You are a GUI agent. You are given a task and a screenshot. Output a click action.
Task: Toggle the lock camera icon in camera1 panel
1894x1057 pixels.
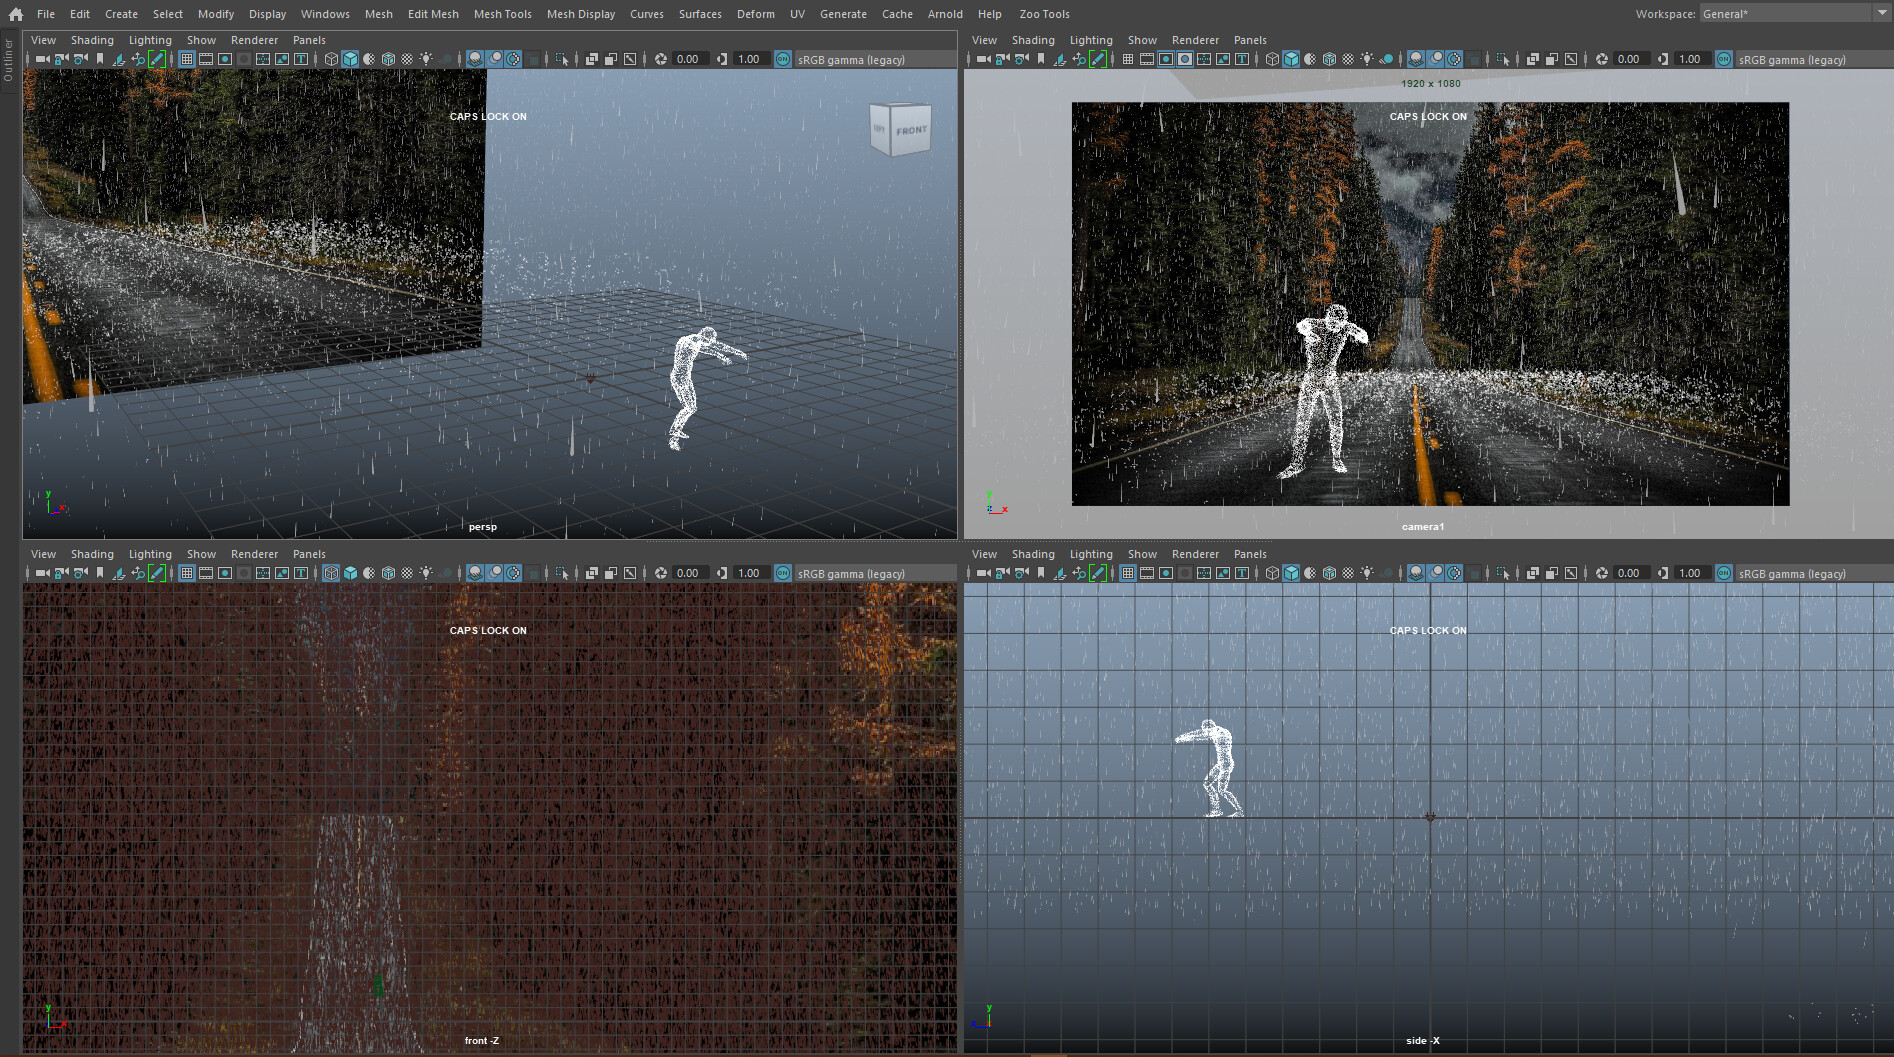pos(1001,59)
